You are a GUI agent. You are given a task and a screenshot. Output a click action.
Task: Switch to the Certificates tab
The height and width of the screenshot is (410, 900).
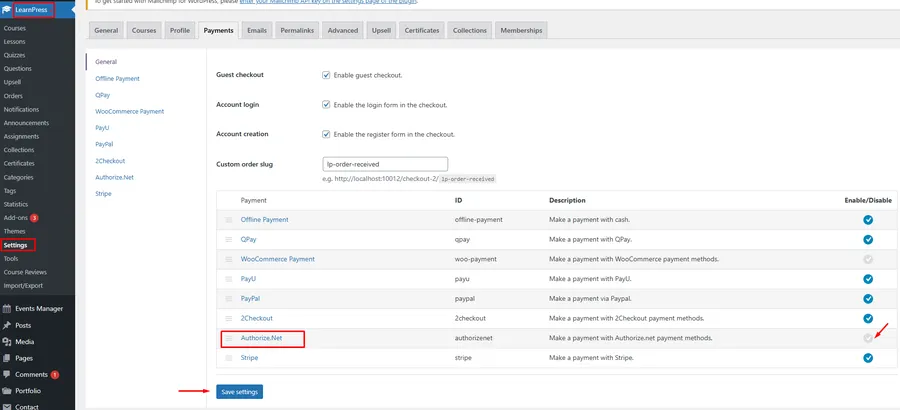(x=421, y=31)
